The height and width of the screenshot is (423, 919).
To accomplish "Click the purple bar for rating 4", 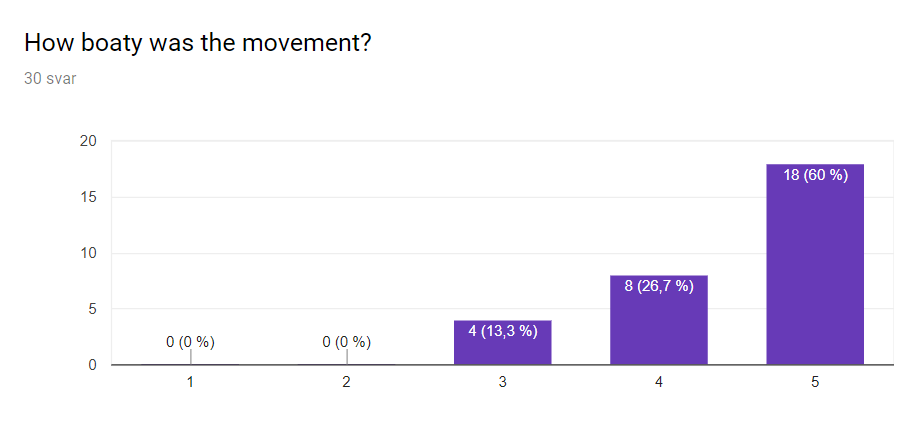I will point(659,330).
